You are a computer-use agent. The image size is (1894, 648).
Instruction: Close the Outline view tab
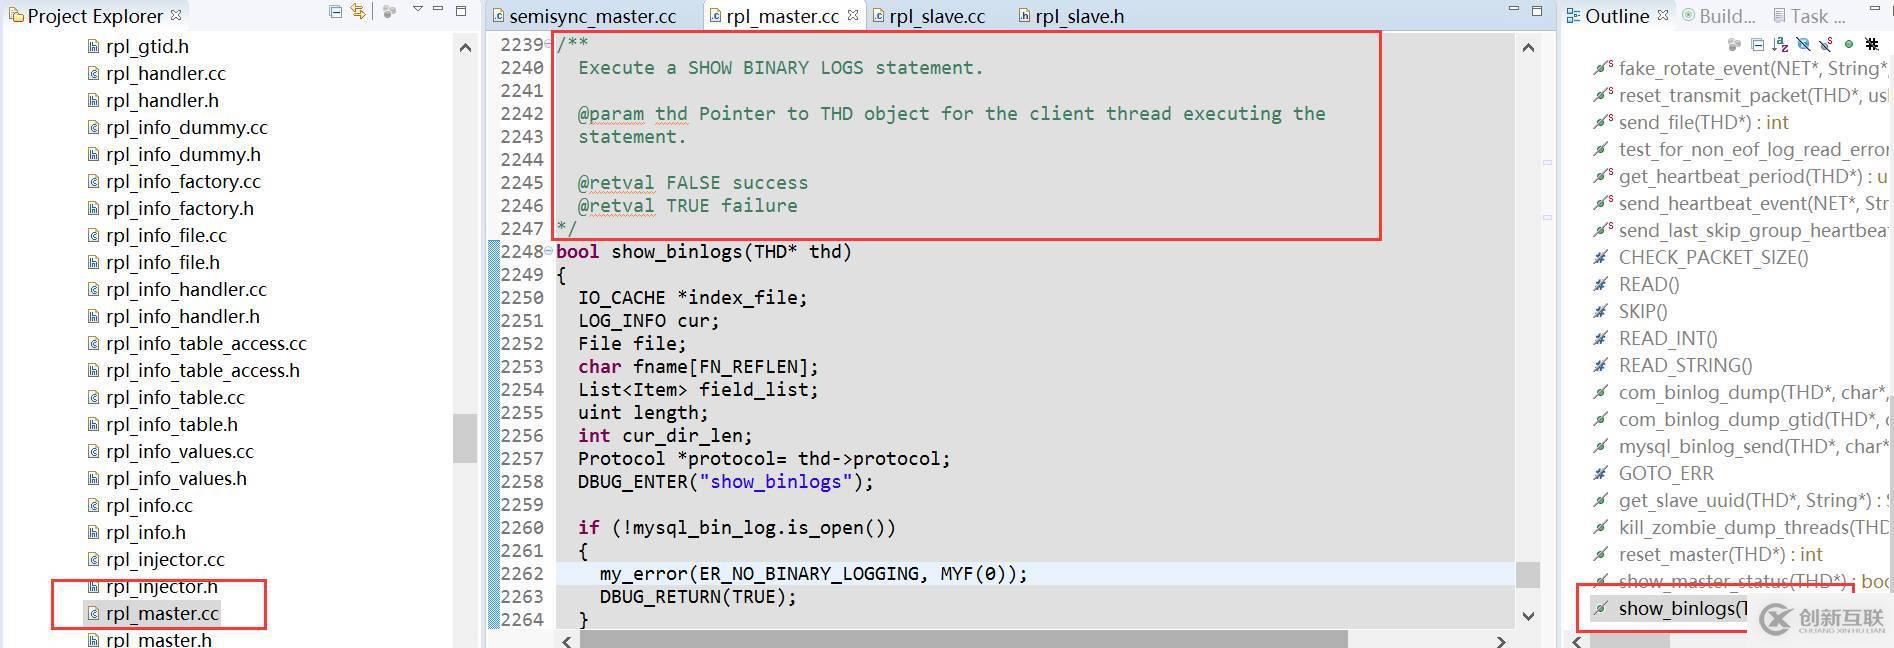pos(1663,15)
